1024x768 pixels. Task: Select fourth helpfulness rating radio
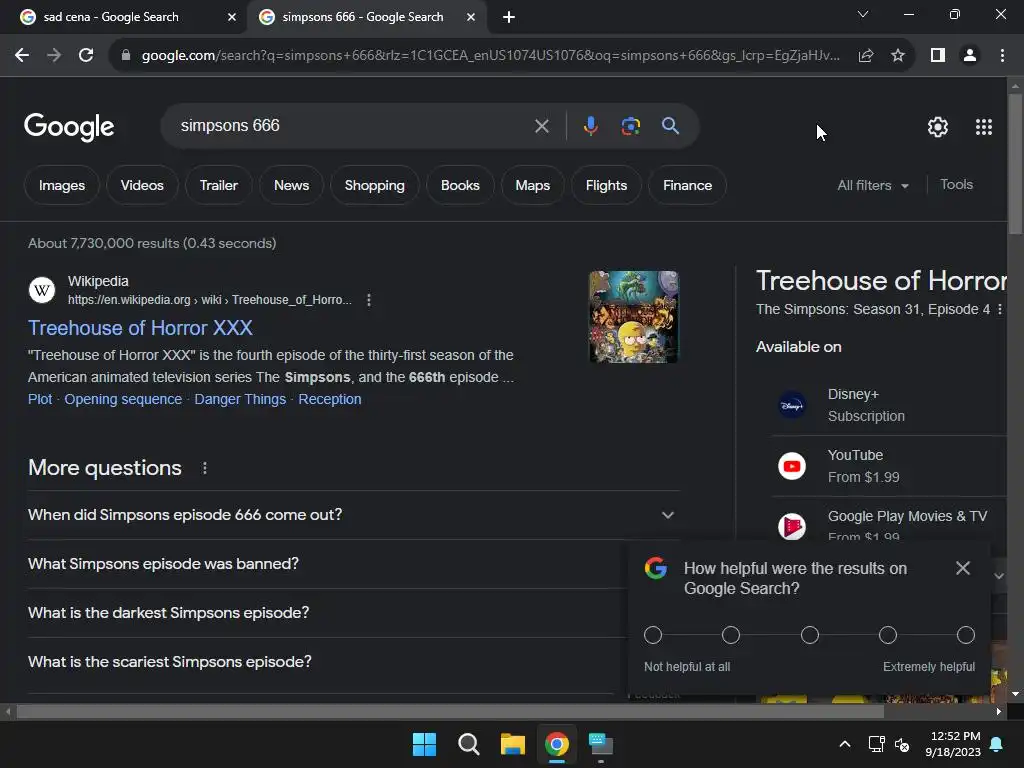click(888, 635)
